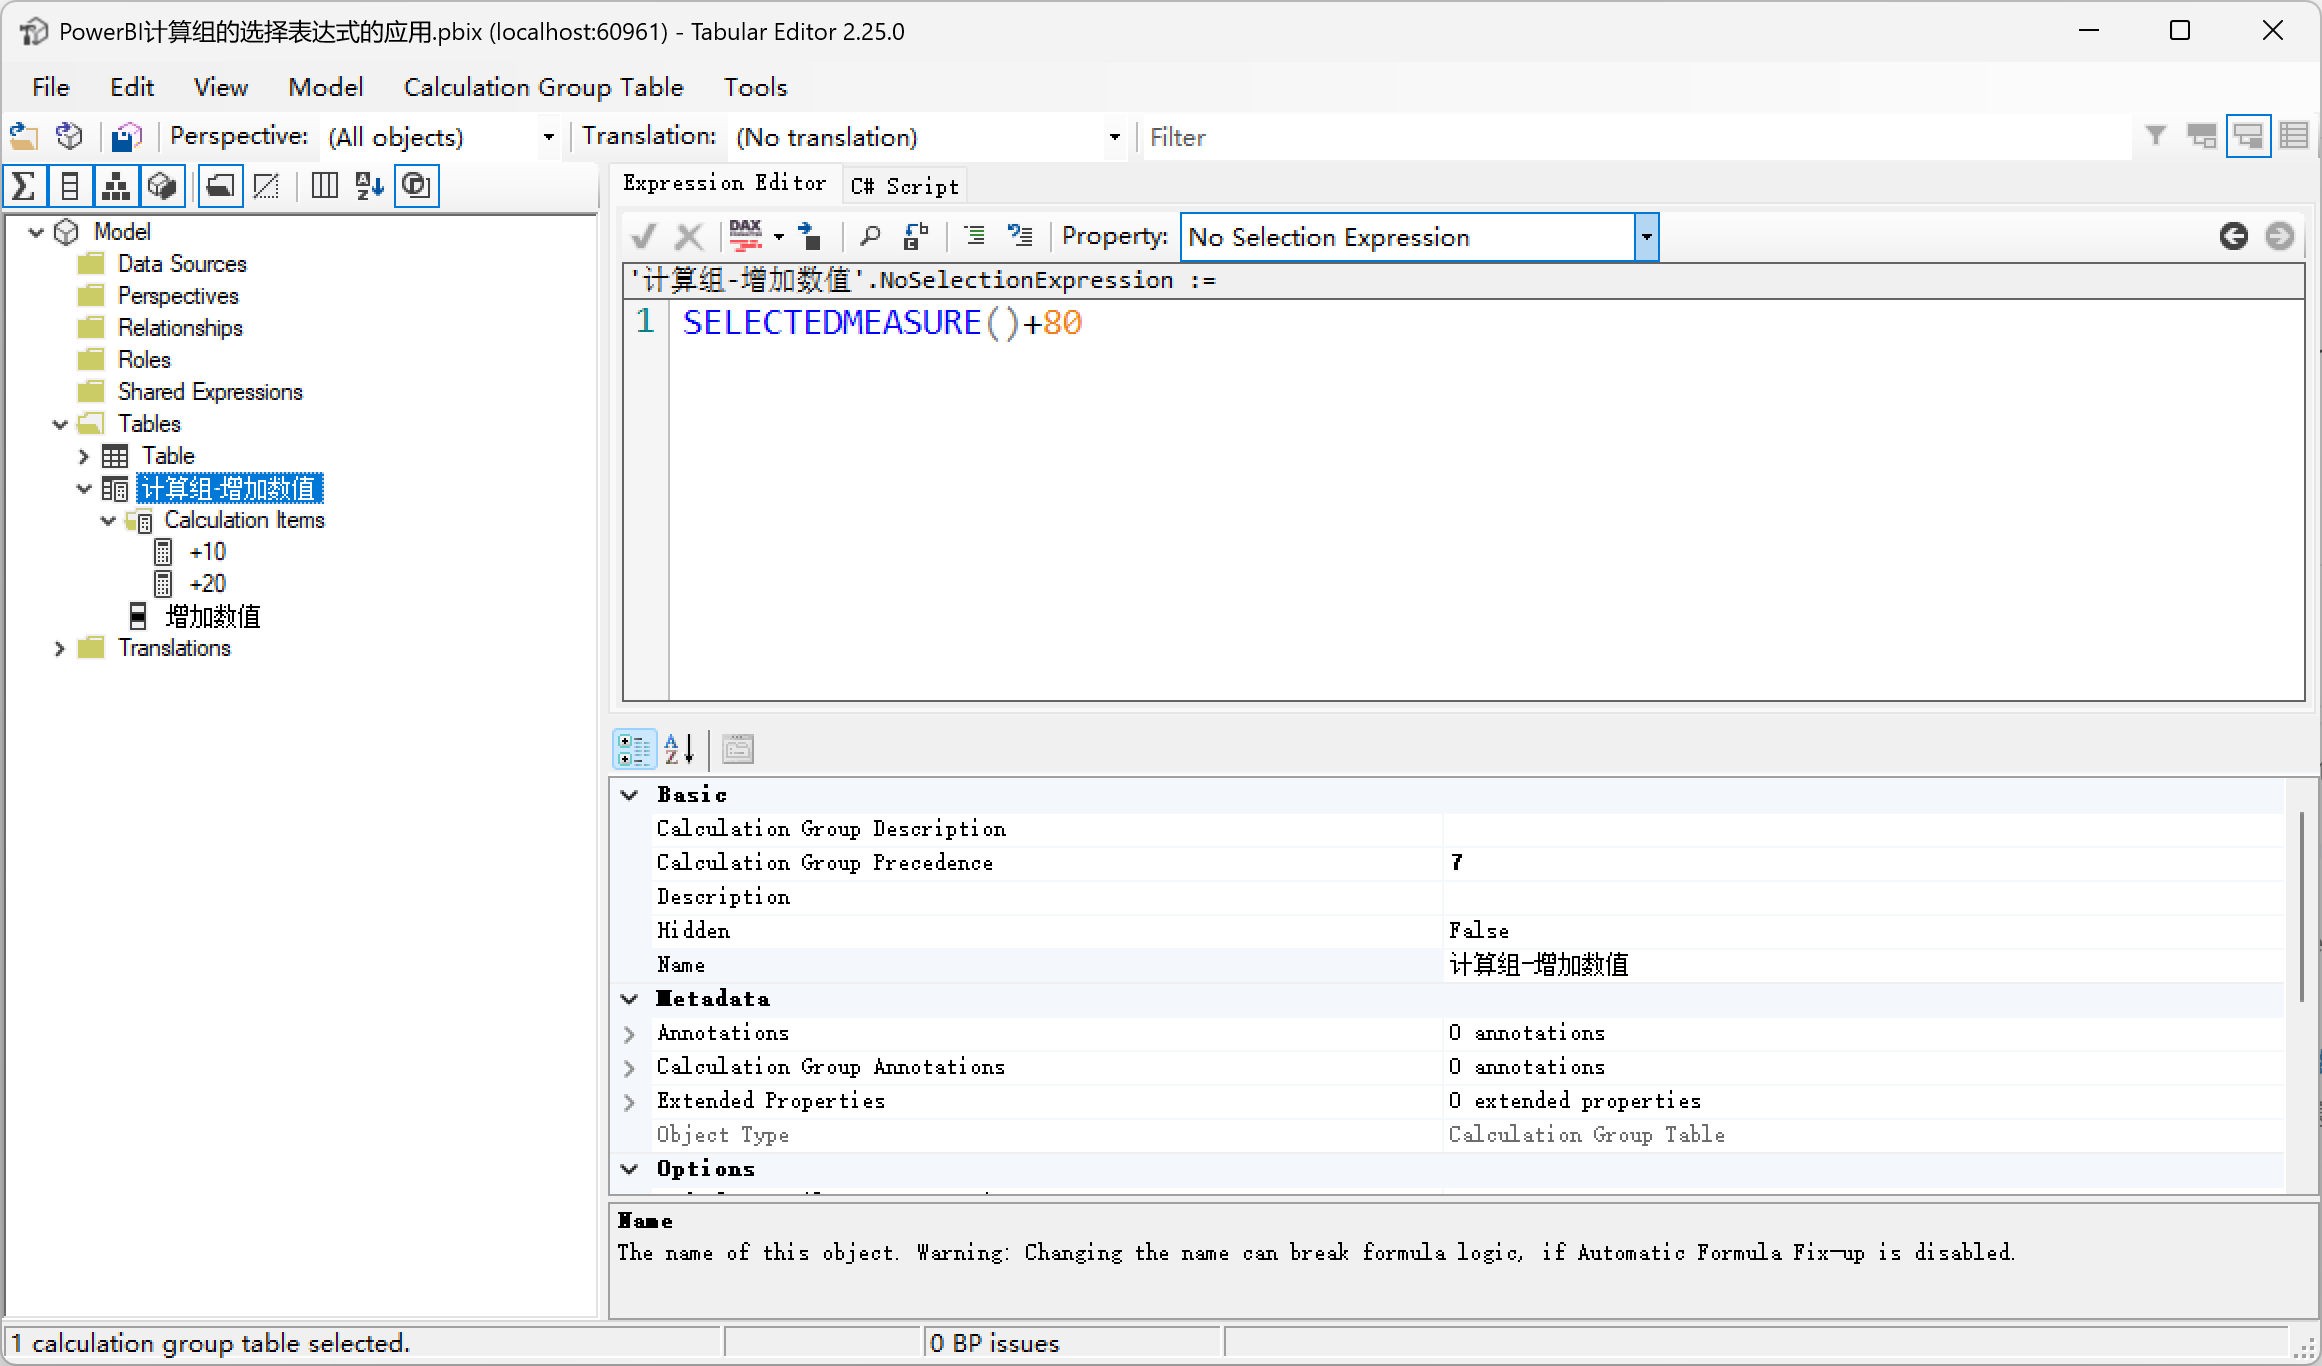
Task: Collapse the Metadata property category
Action: tap(629, 999)
